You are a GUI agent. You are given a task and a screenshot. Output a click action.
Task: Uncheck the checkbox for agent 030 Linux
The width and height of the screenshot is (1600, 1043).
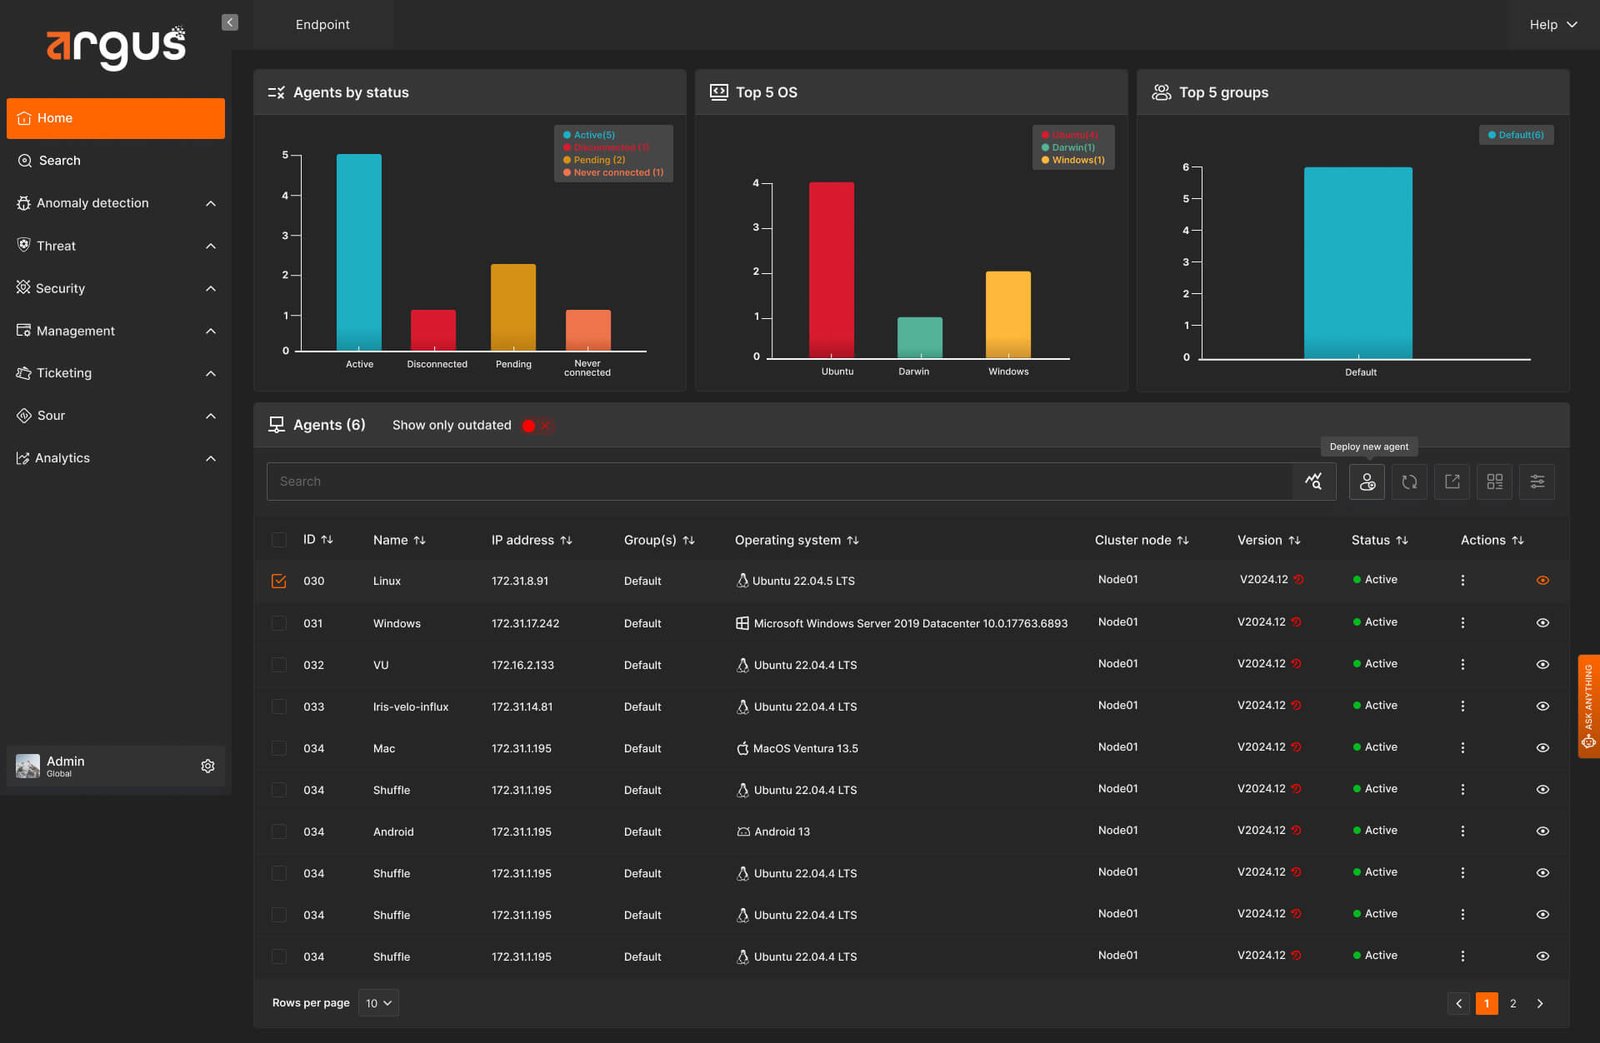click(x=279, y=581)
